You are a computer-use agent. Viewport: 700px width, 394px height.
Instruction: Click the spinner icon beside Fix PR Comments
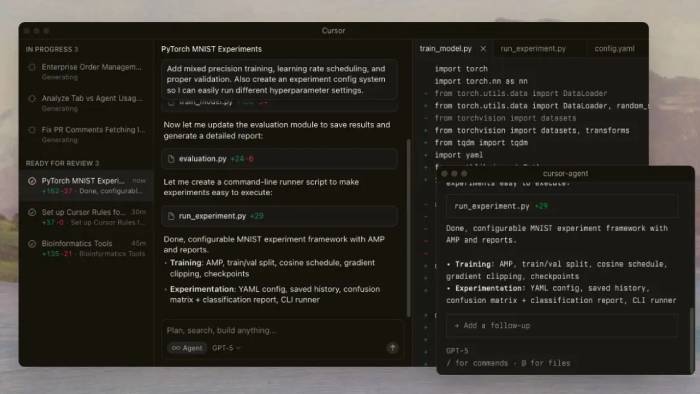[x=32, y=130]
